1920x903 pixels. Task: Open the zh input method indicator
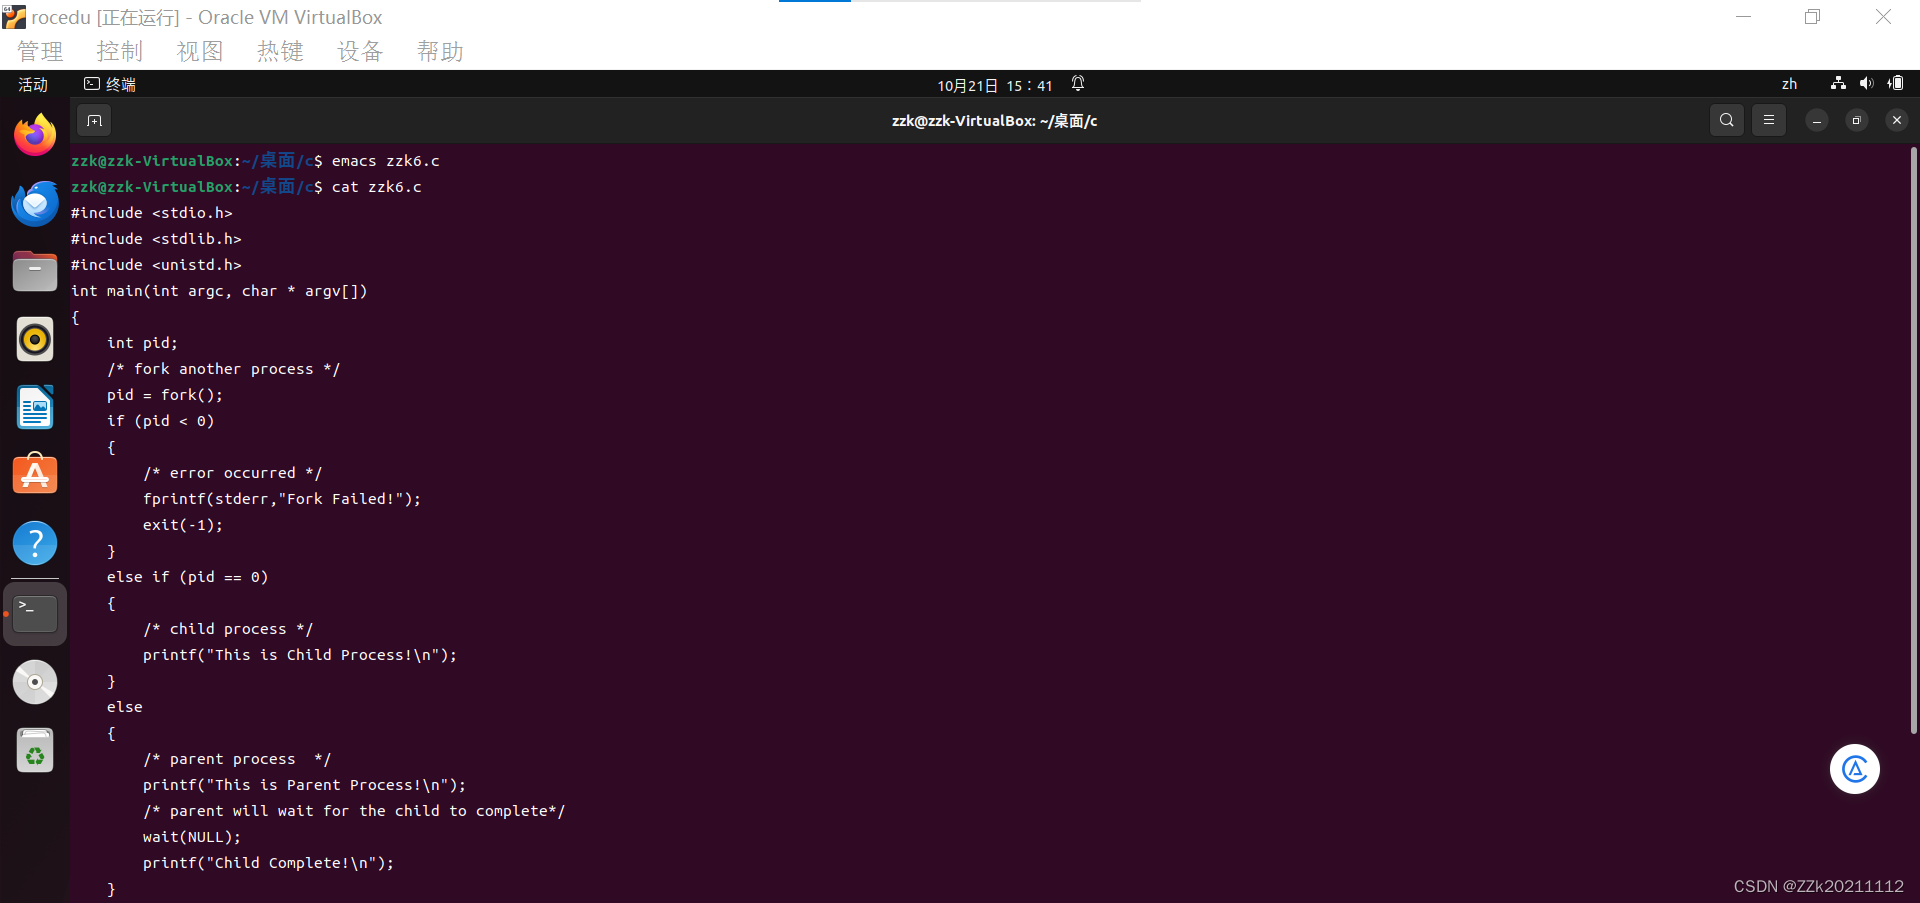(x=1789, y=85)
